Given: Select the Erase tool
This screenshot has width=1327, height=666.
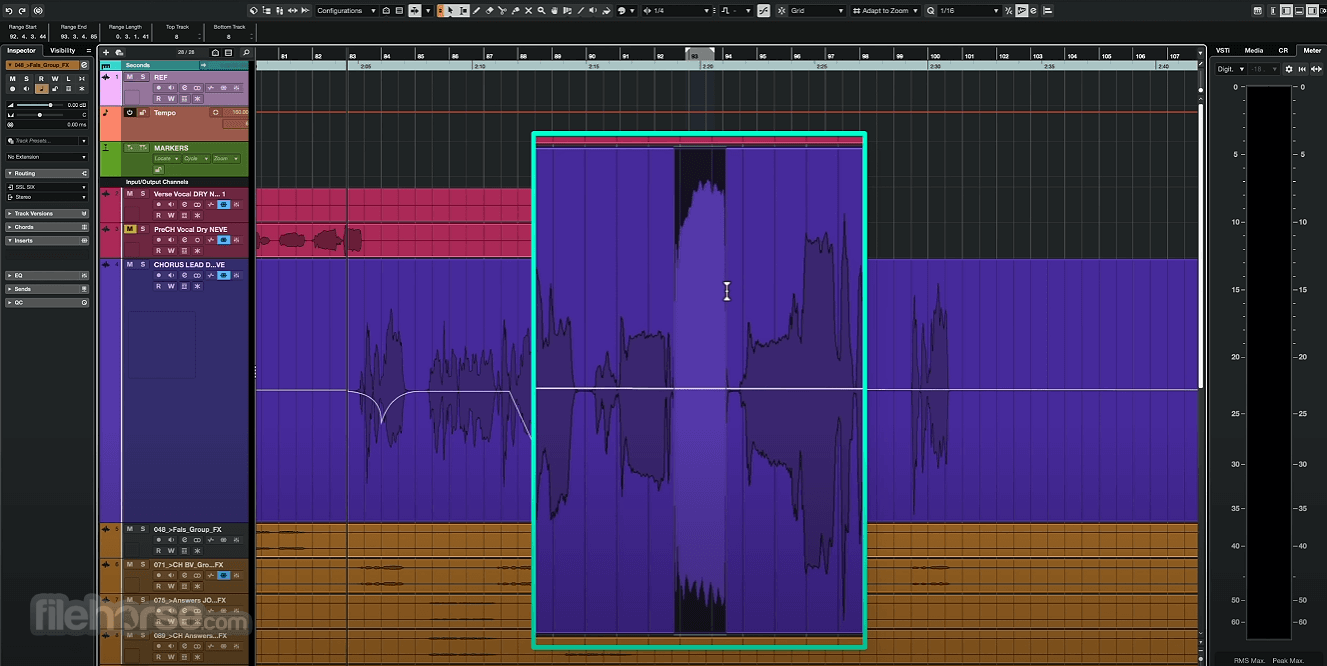Looking at the screenshot, I should tap(489, 10).
